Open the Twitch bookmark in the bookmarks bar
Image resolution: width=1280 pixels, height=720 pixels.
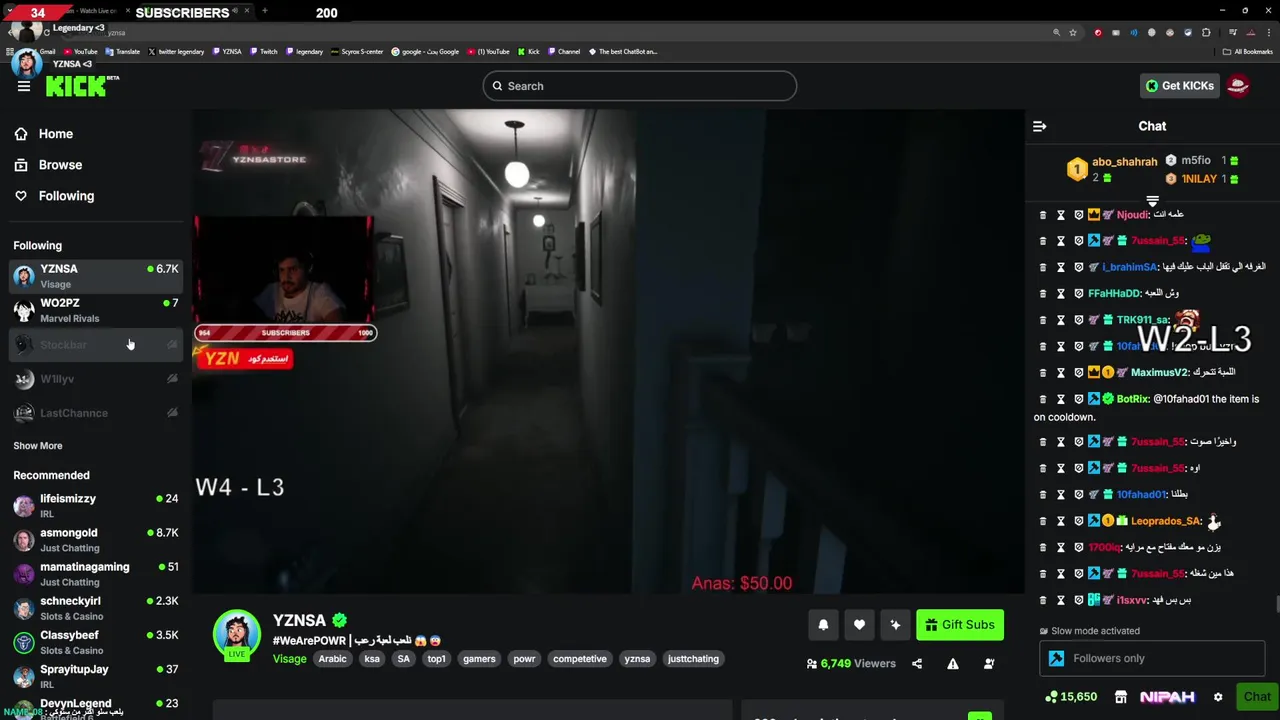[x=264, y=51]
